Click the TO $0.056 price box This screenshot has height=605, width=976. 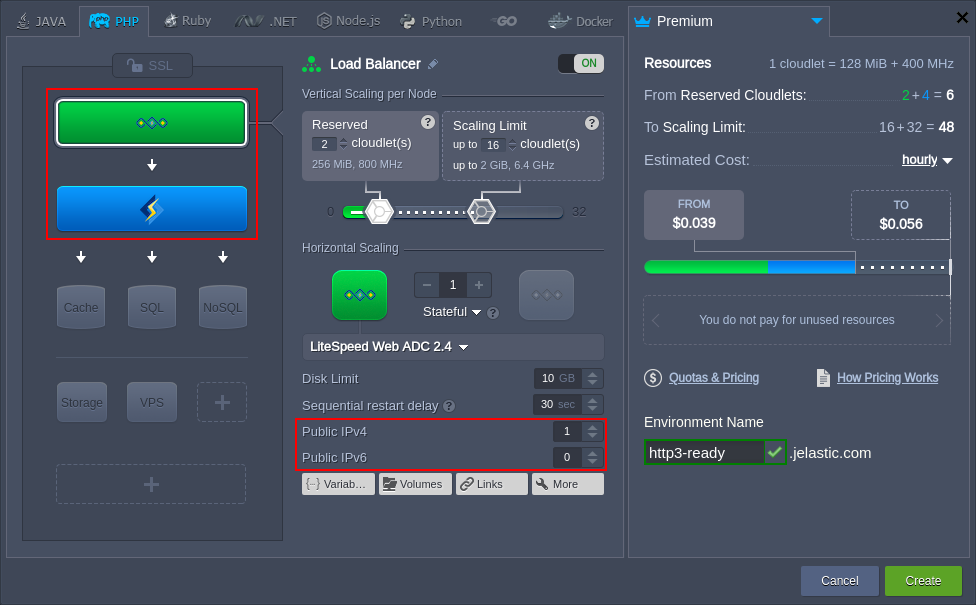[x=901, y=215]
